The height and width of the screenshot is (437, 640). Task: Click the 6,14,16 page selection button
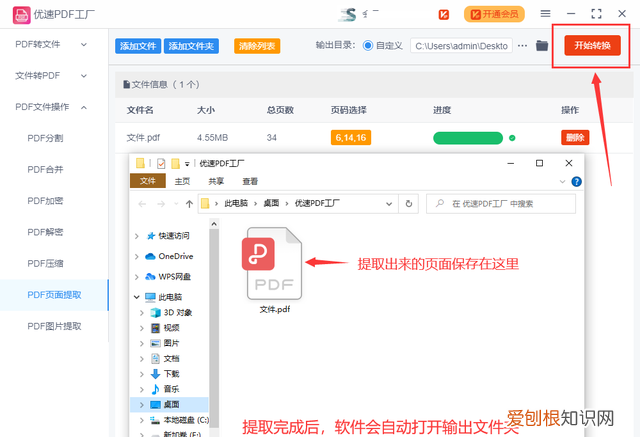tap(351, 138)
